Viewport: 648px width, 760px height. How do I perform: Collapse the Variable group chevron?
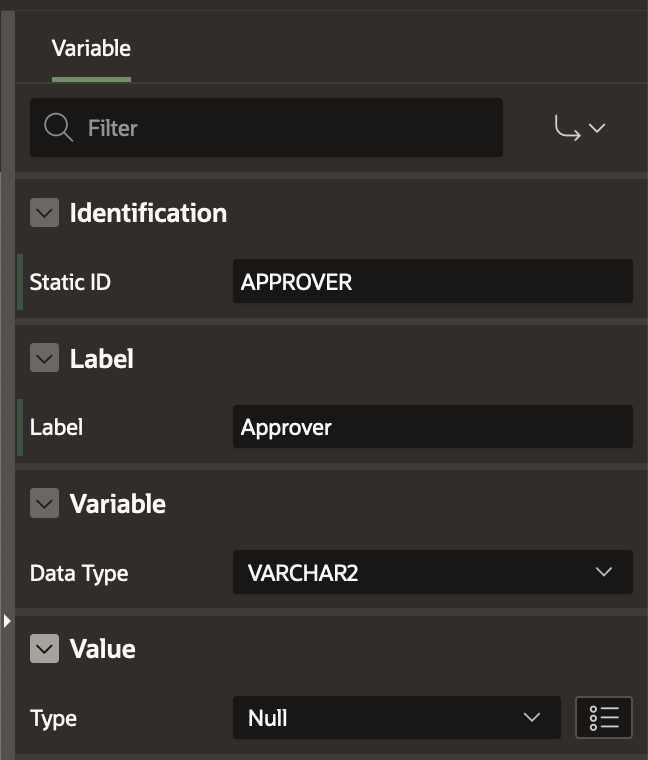44,504
